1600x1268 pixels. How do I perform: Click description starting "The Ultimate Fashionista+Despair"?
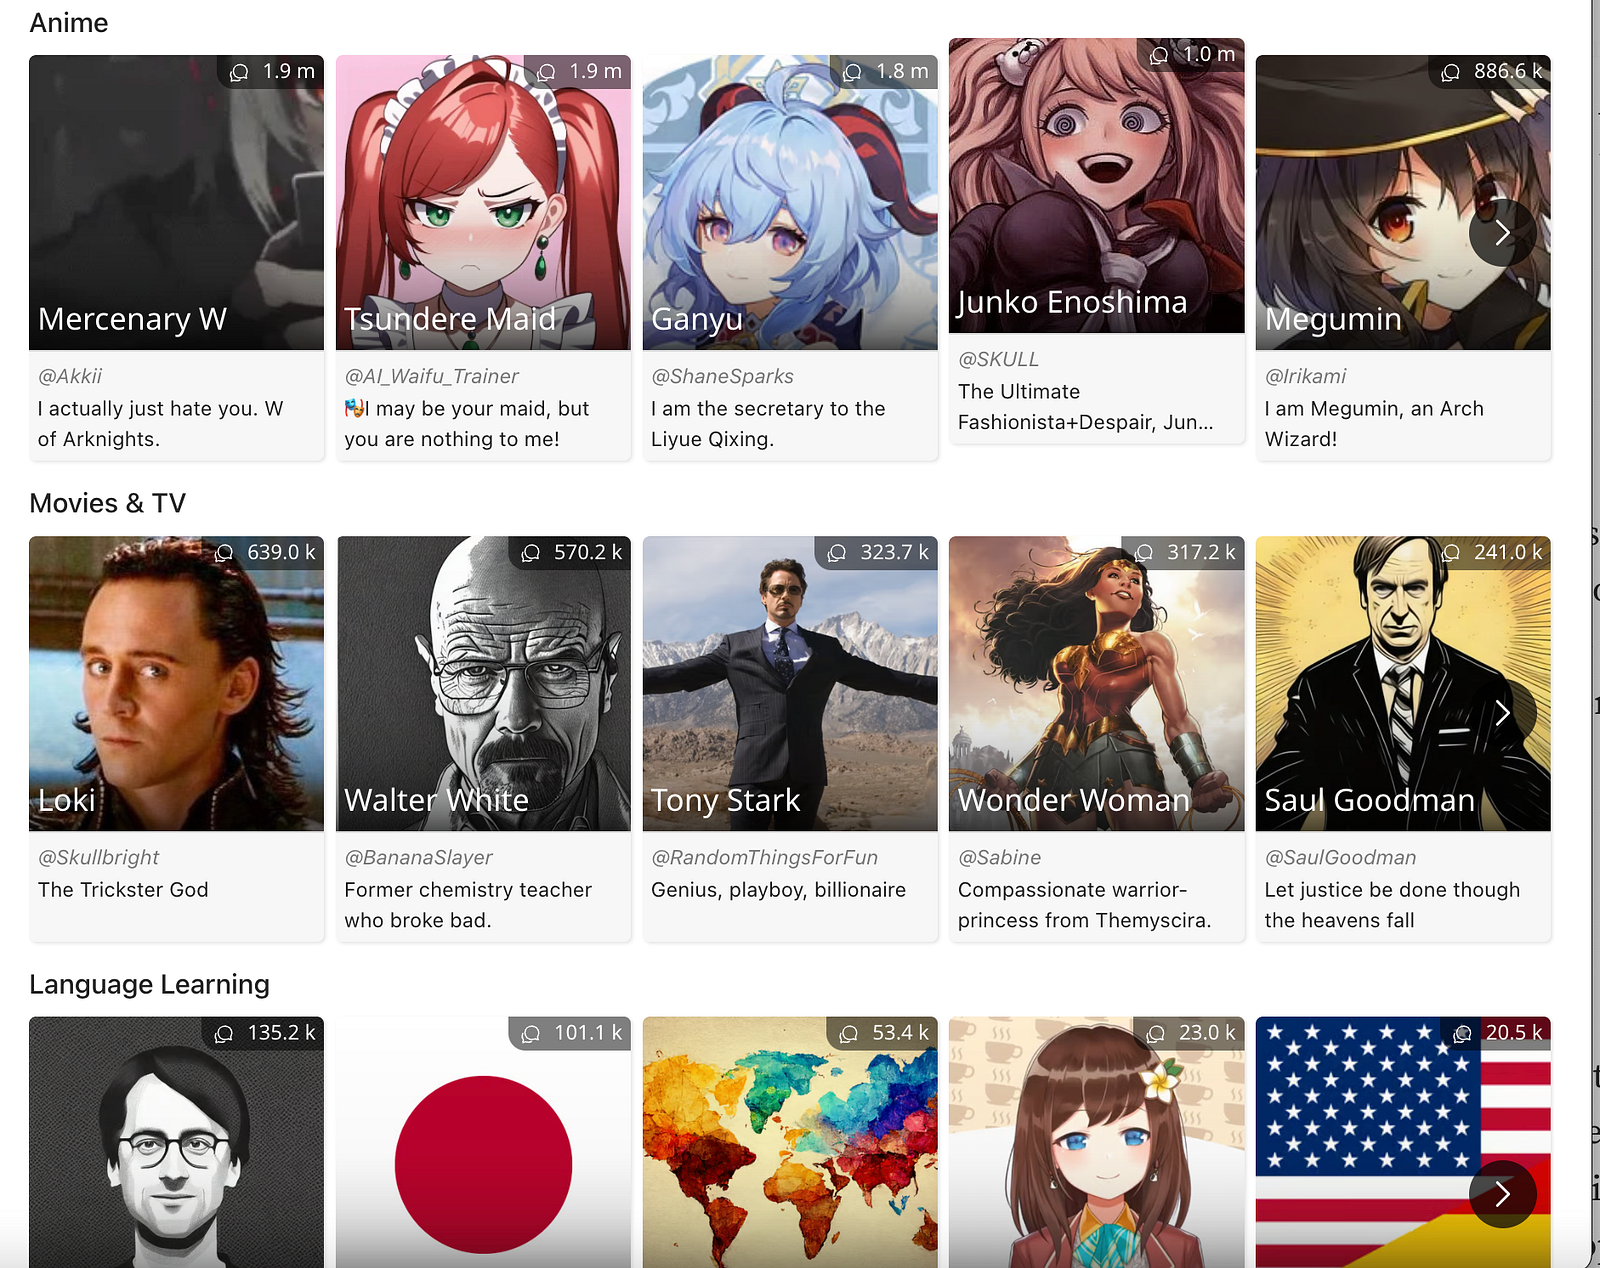[x=1086, y=407]
